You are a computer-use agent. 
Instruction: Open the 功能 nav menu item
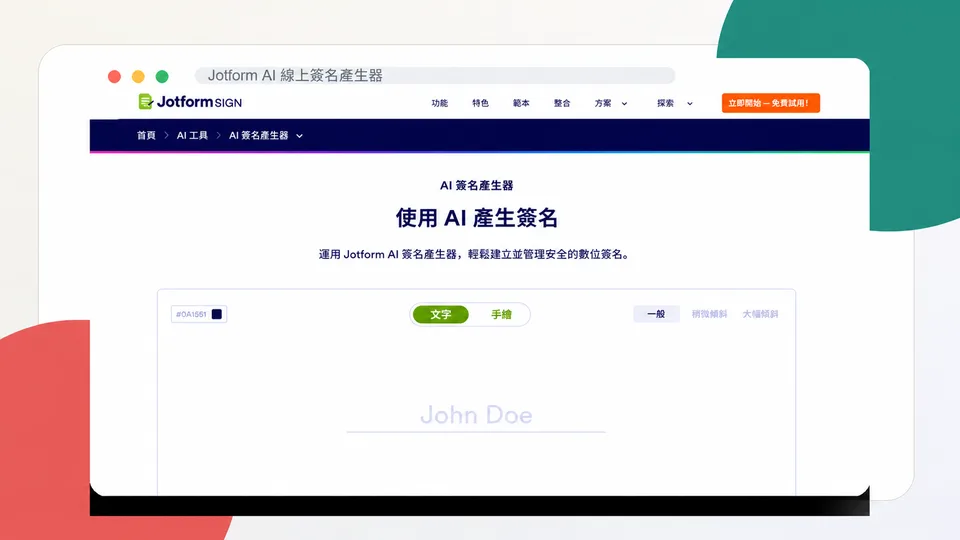(x=440, y=103)
